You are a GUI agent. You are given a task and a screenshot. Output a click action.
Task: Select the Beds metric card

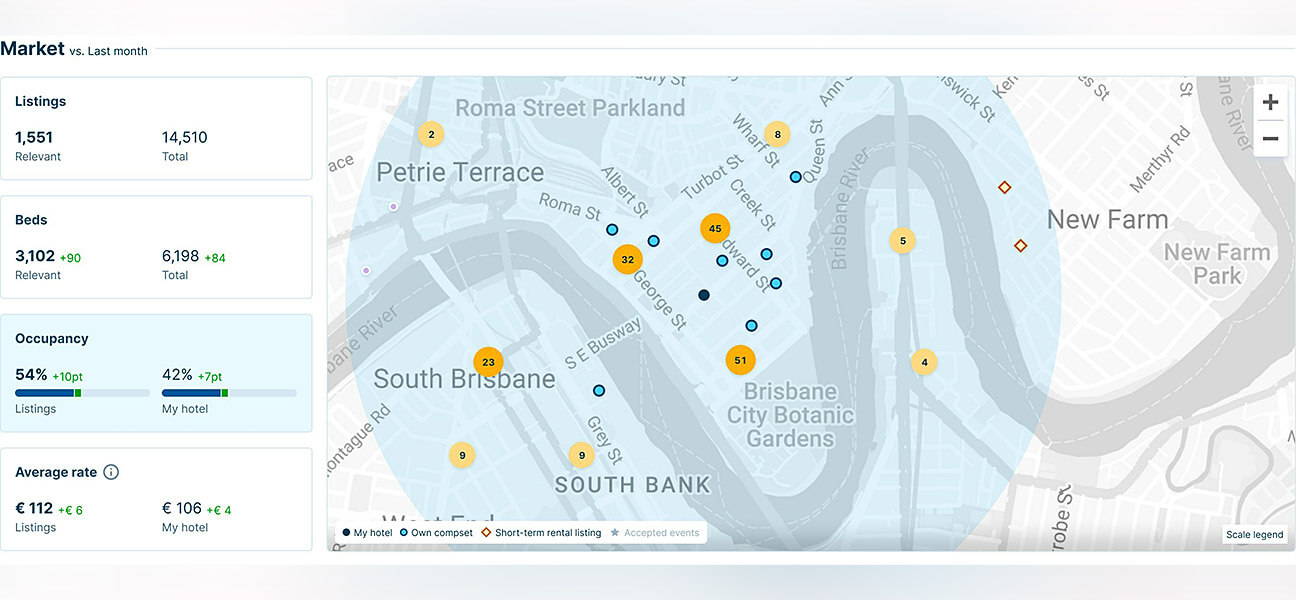click(x=156, y=246)
